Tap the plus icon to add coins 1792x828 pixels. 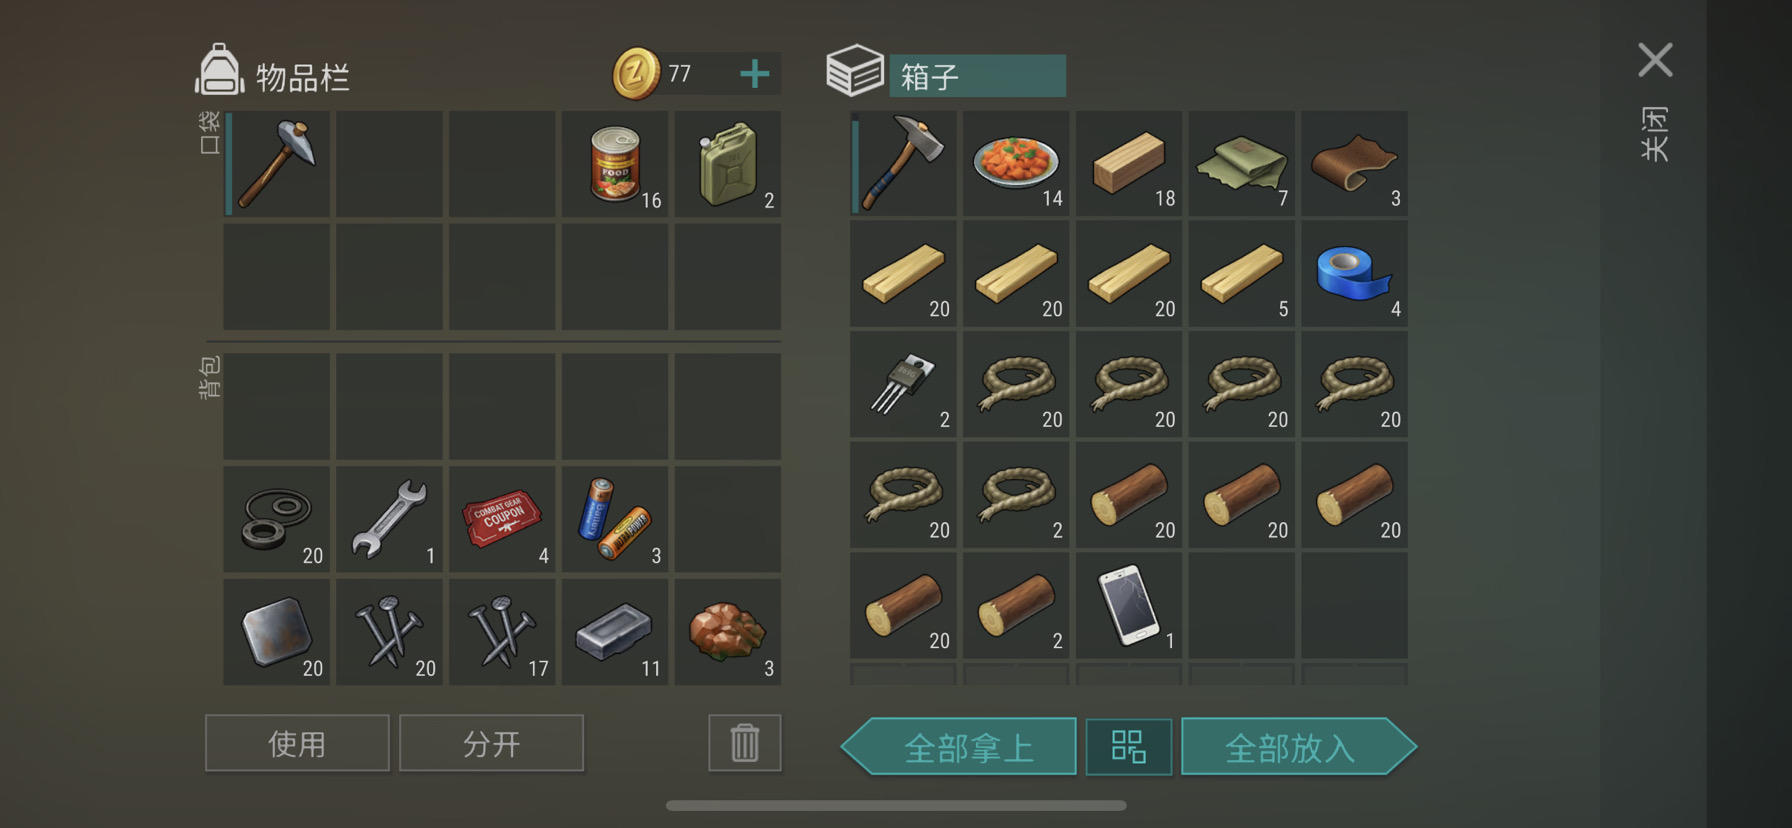tap(755, 74)
